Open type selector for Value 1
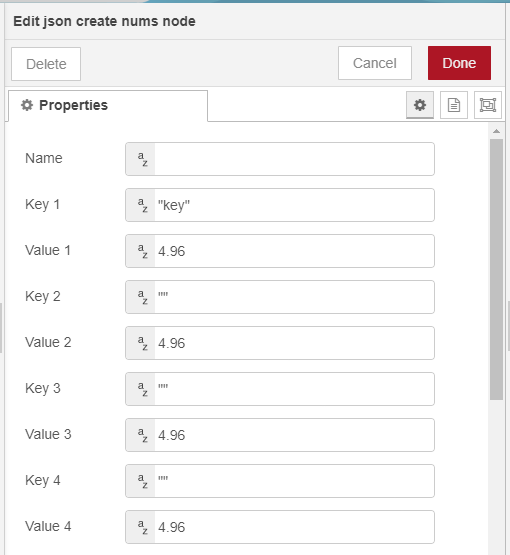Viewport: 510px width, 555px height. (141, 251)
